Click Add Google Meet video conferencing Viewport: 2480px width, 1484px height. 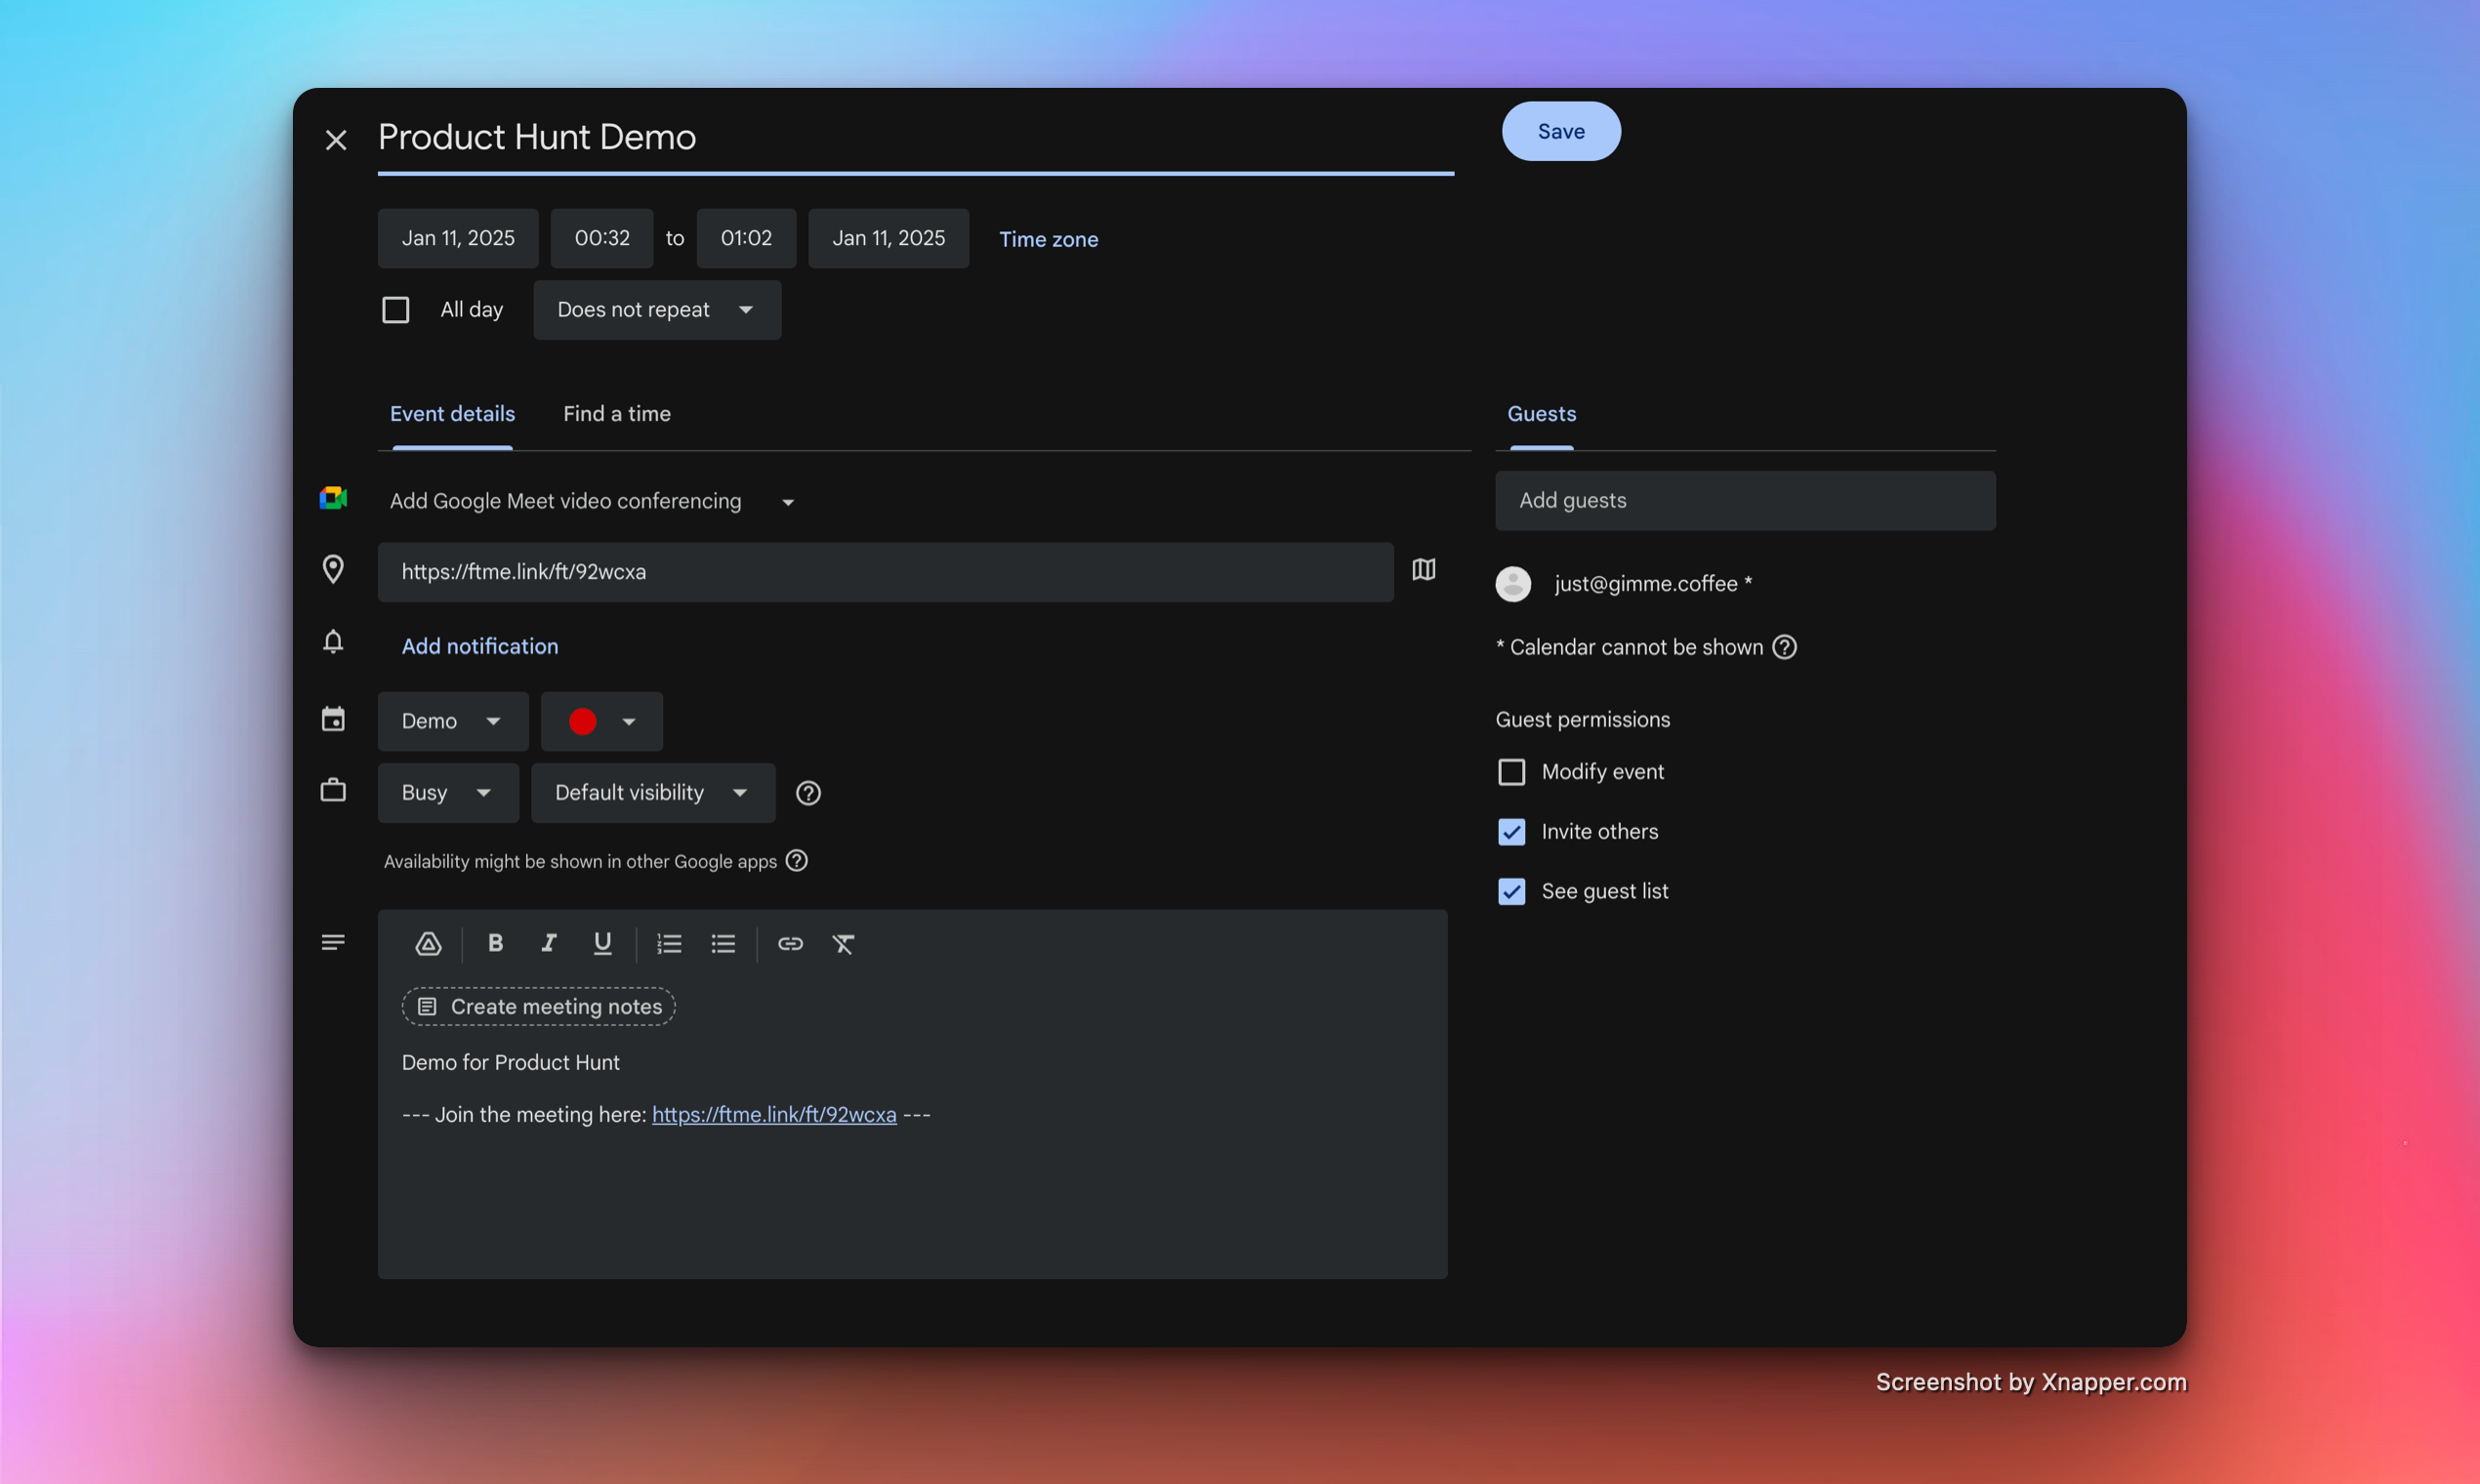coord(565,501)
